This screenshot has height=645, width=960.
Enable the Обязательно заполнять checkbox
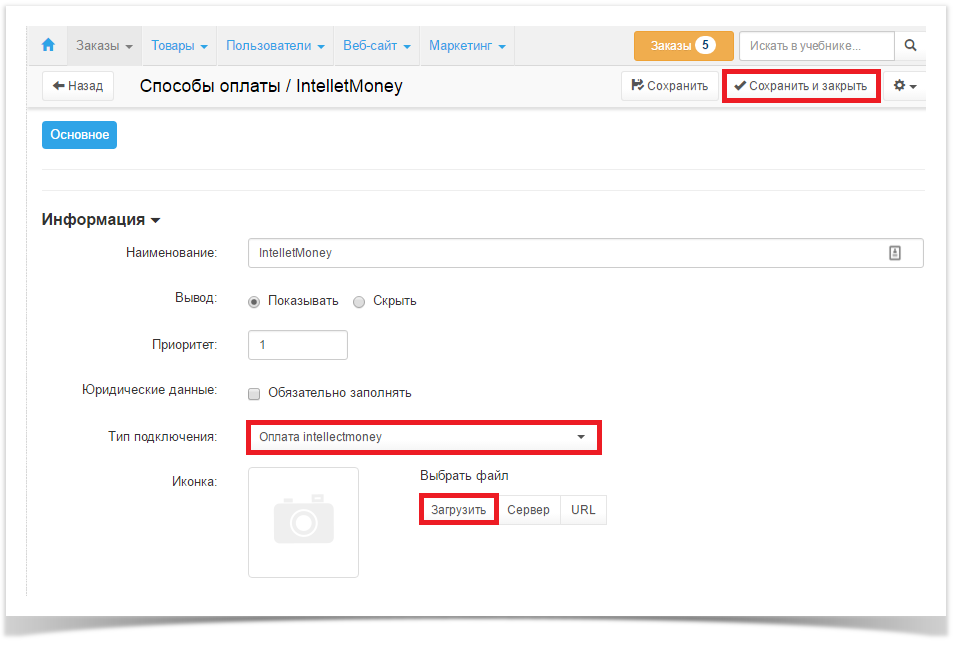[x=254, y=393]
